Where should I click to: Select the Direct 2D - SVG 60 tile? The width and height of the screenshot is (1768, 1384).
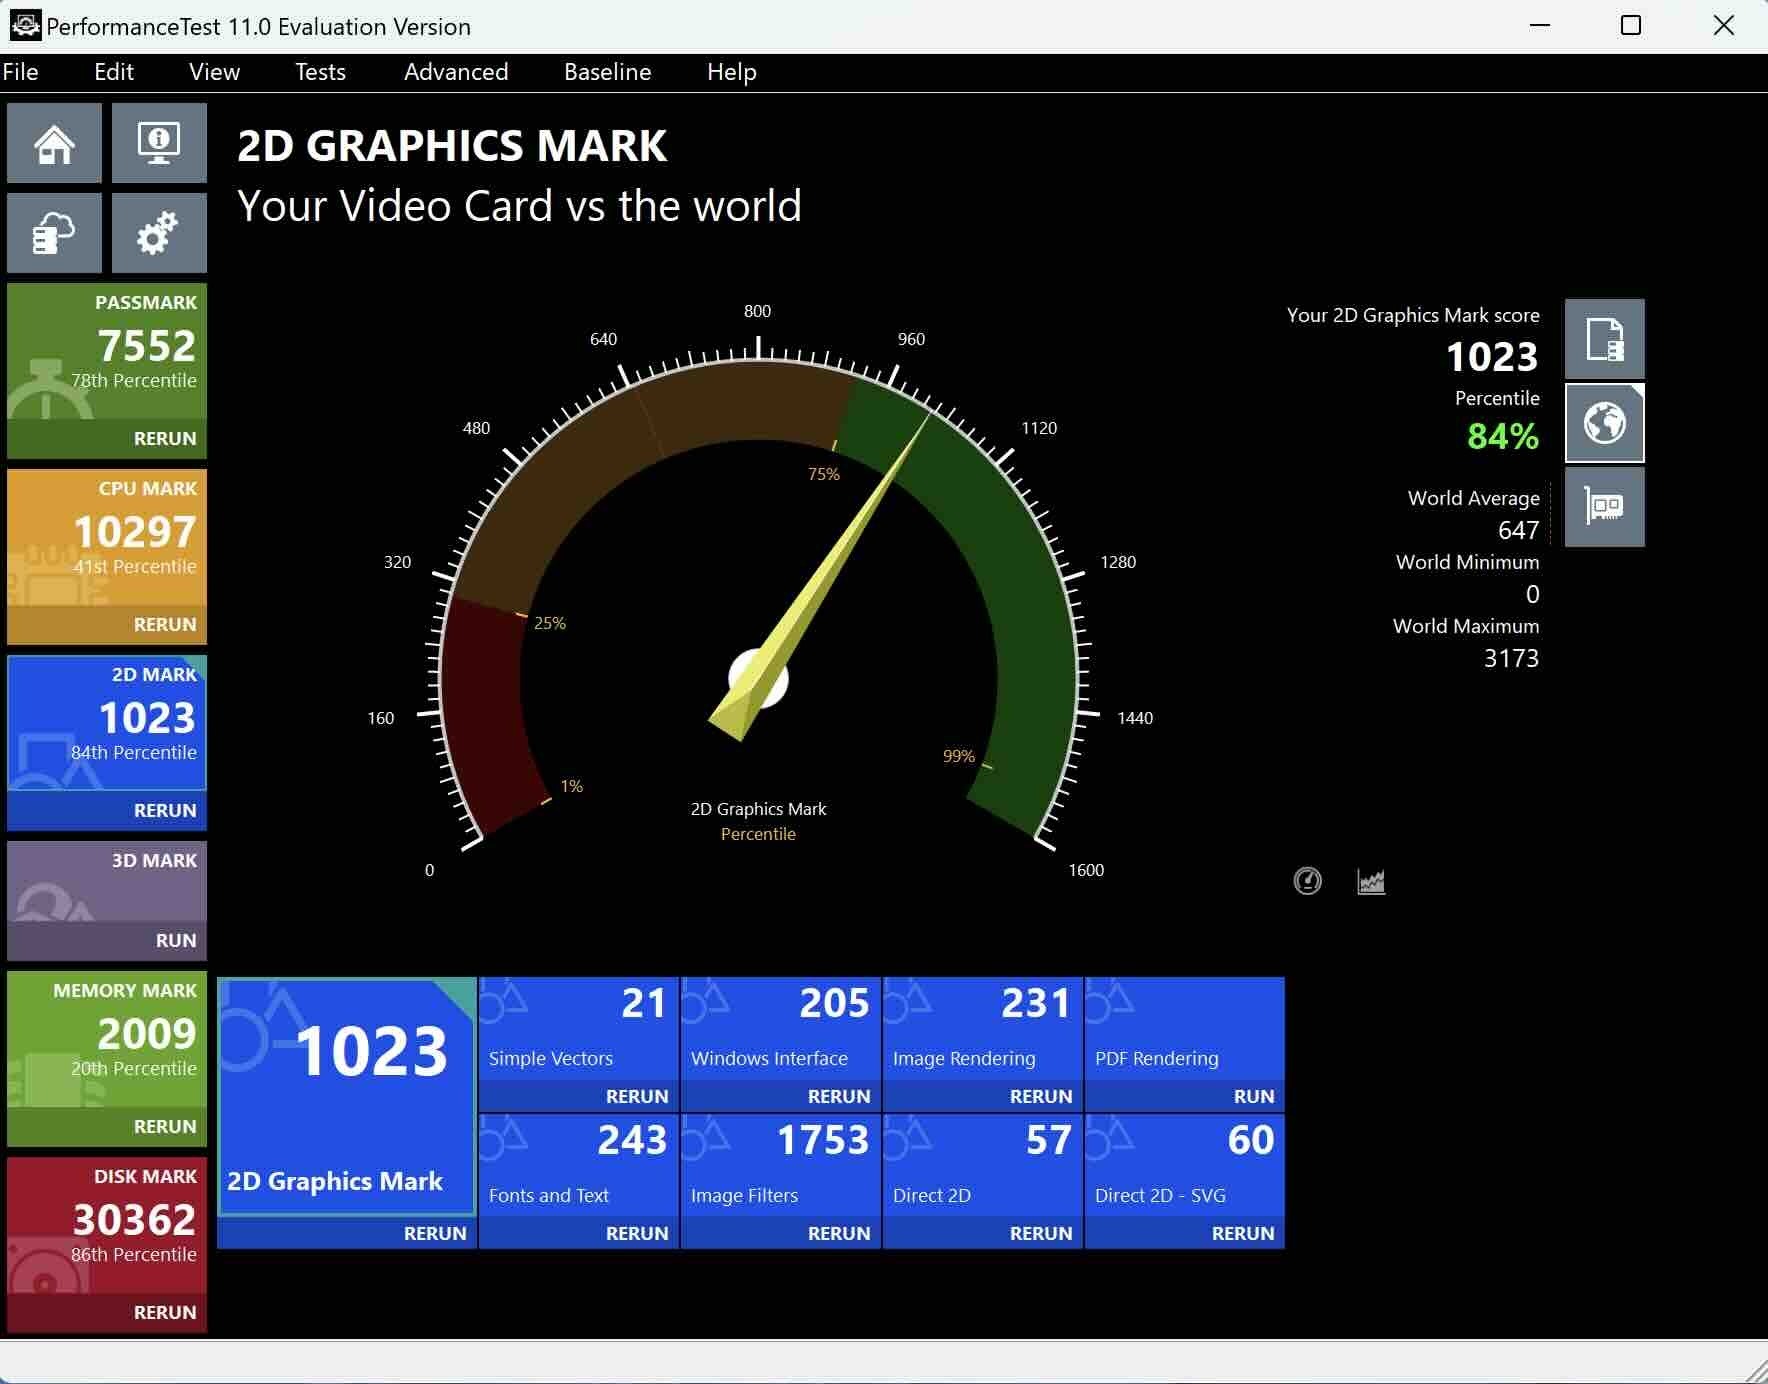tap(1185, 1166)
